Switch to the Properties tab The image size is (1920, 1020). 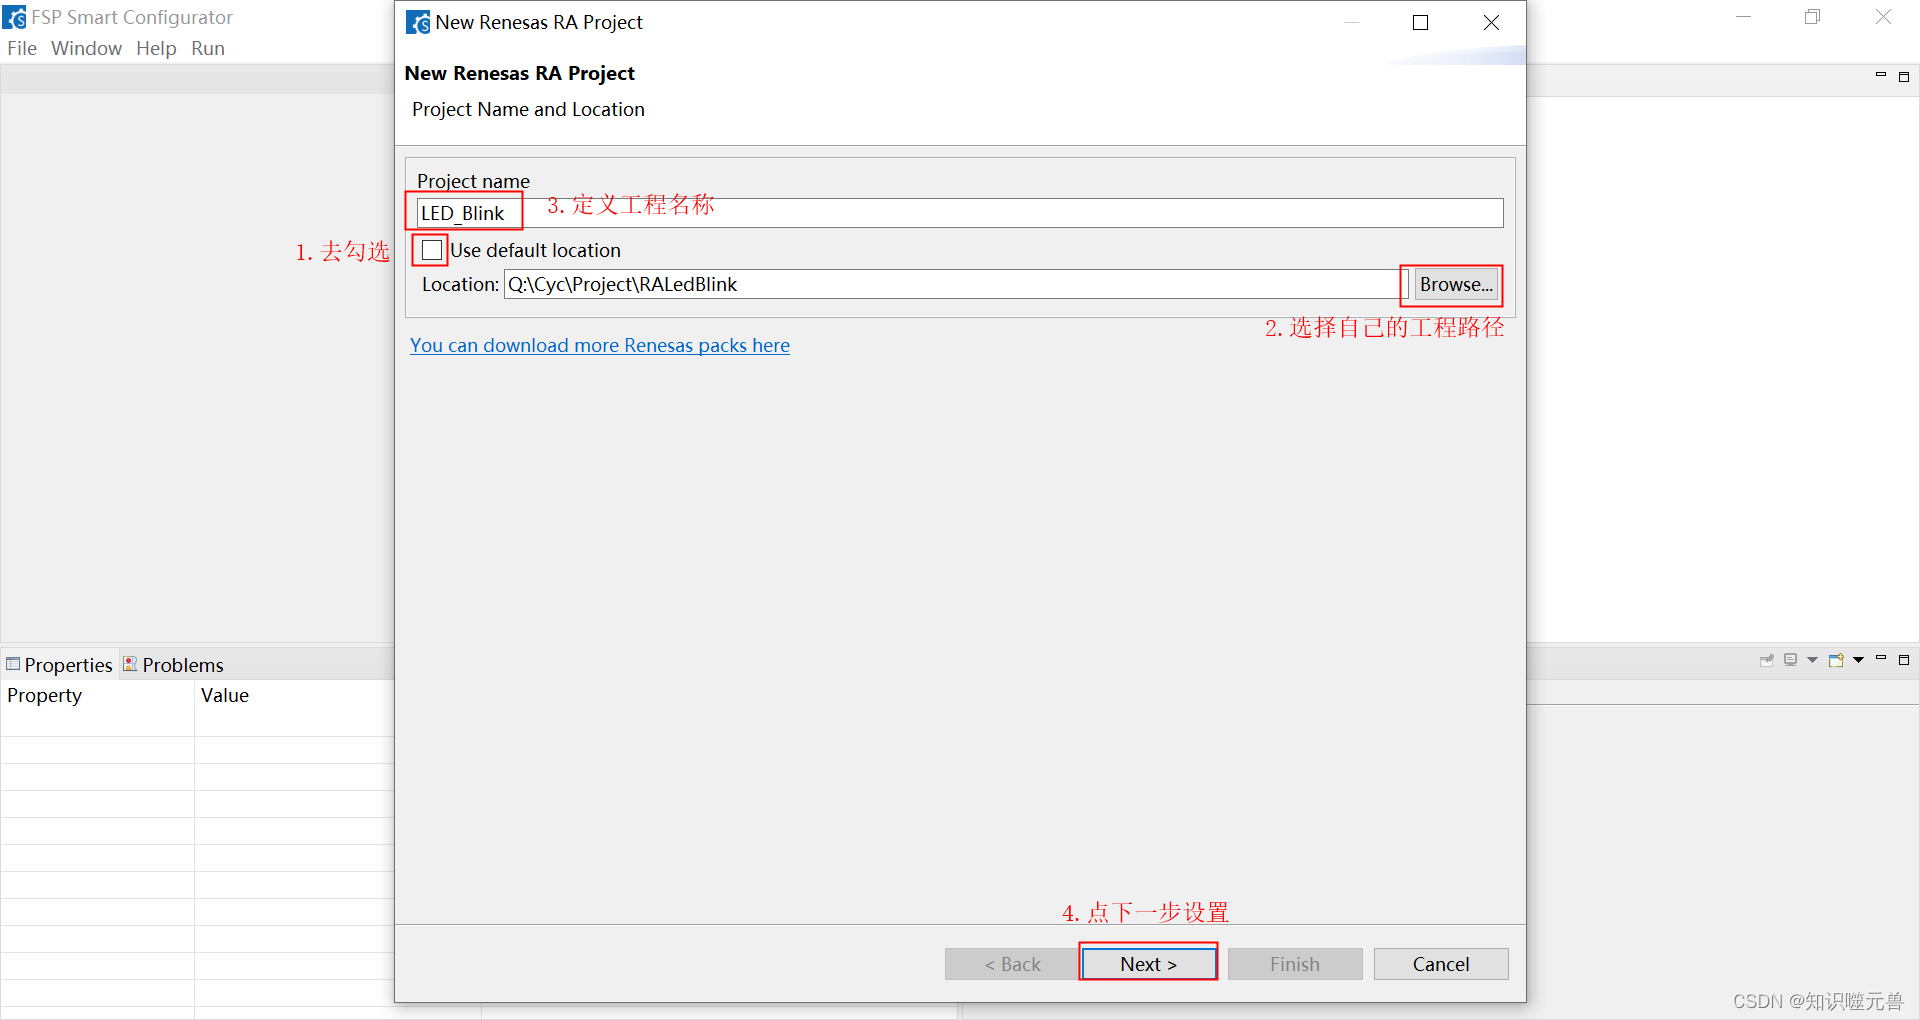point(60,665)
